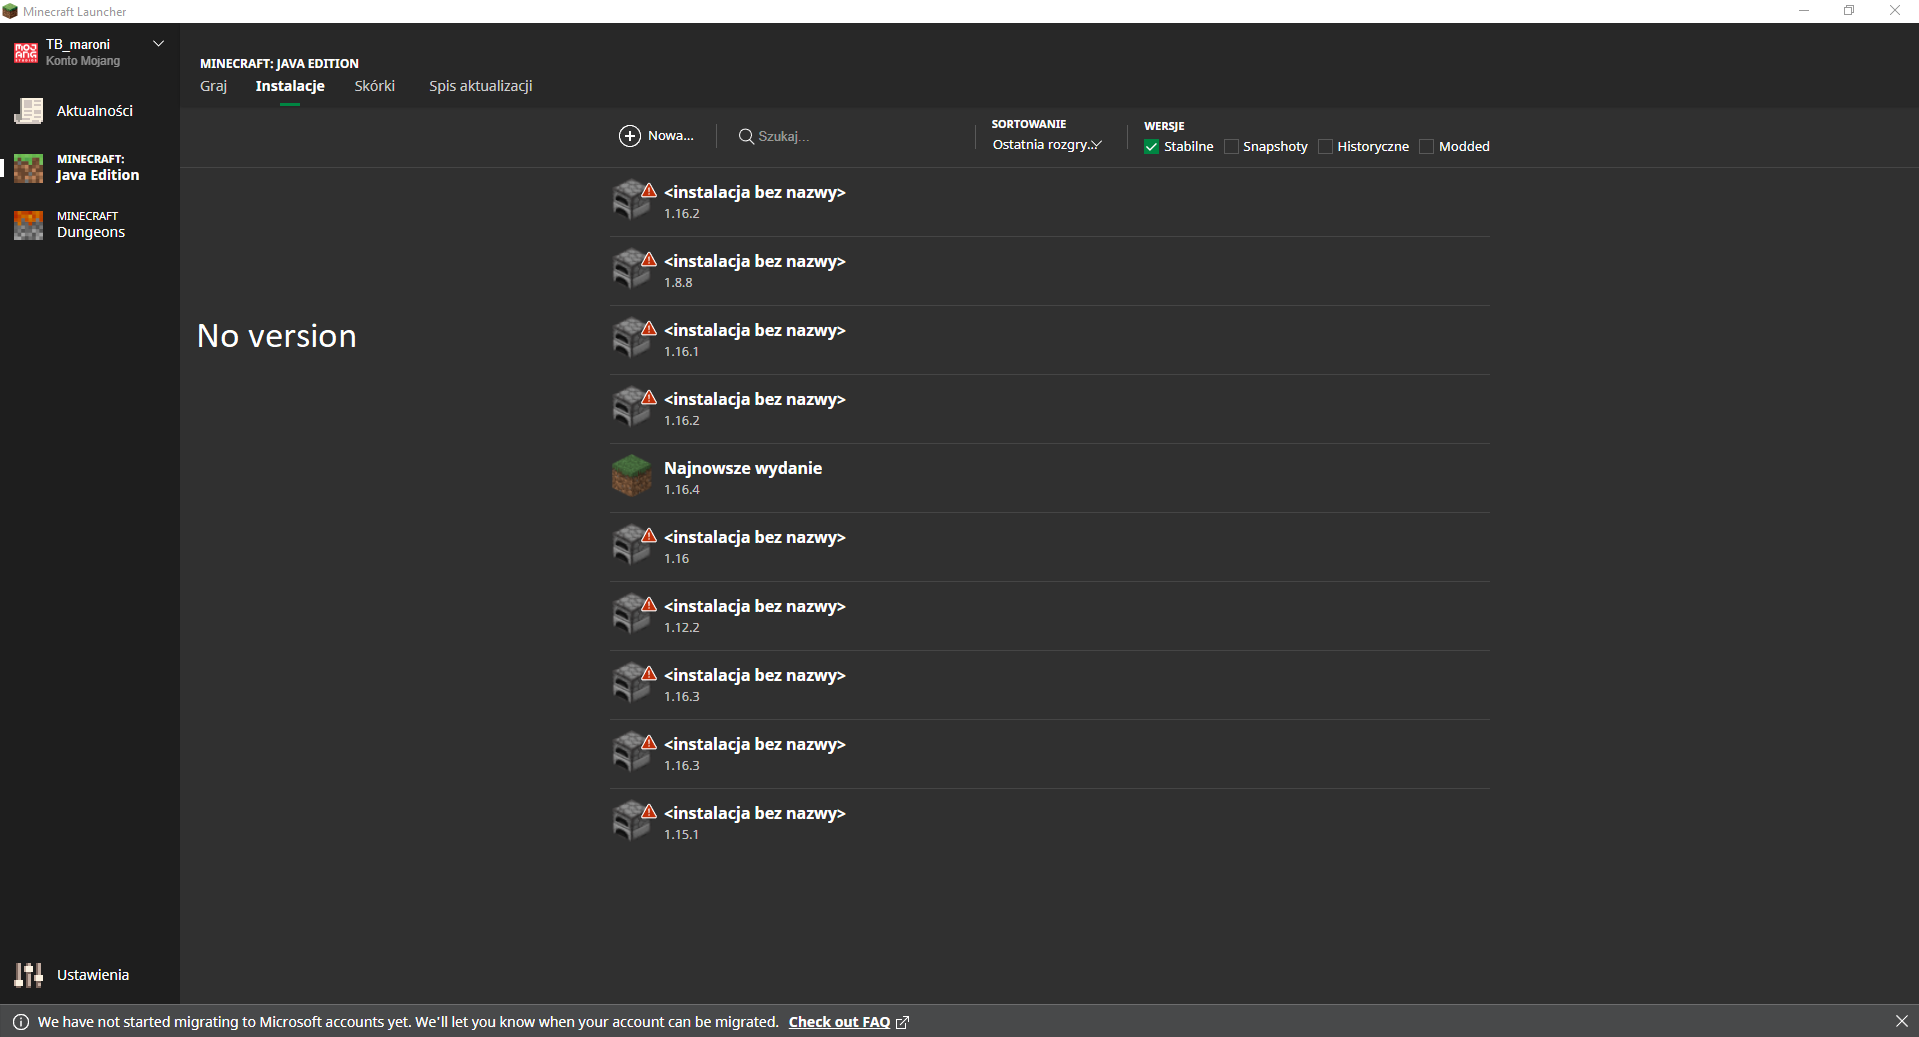Open the Aktualności news icon
The height and width of the screenshot is (1037, 1919).
click(28, 111)
